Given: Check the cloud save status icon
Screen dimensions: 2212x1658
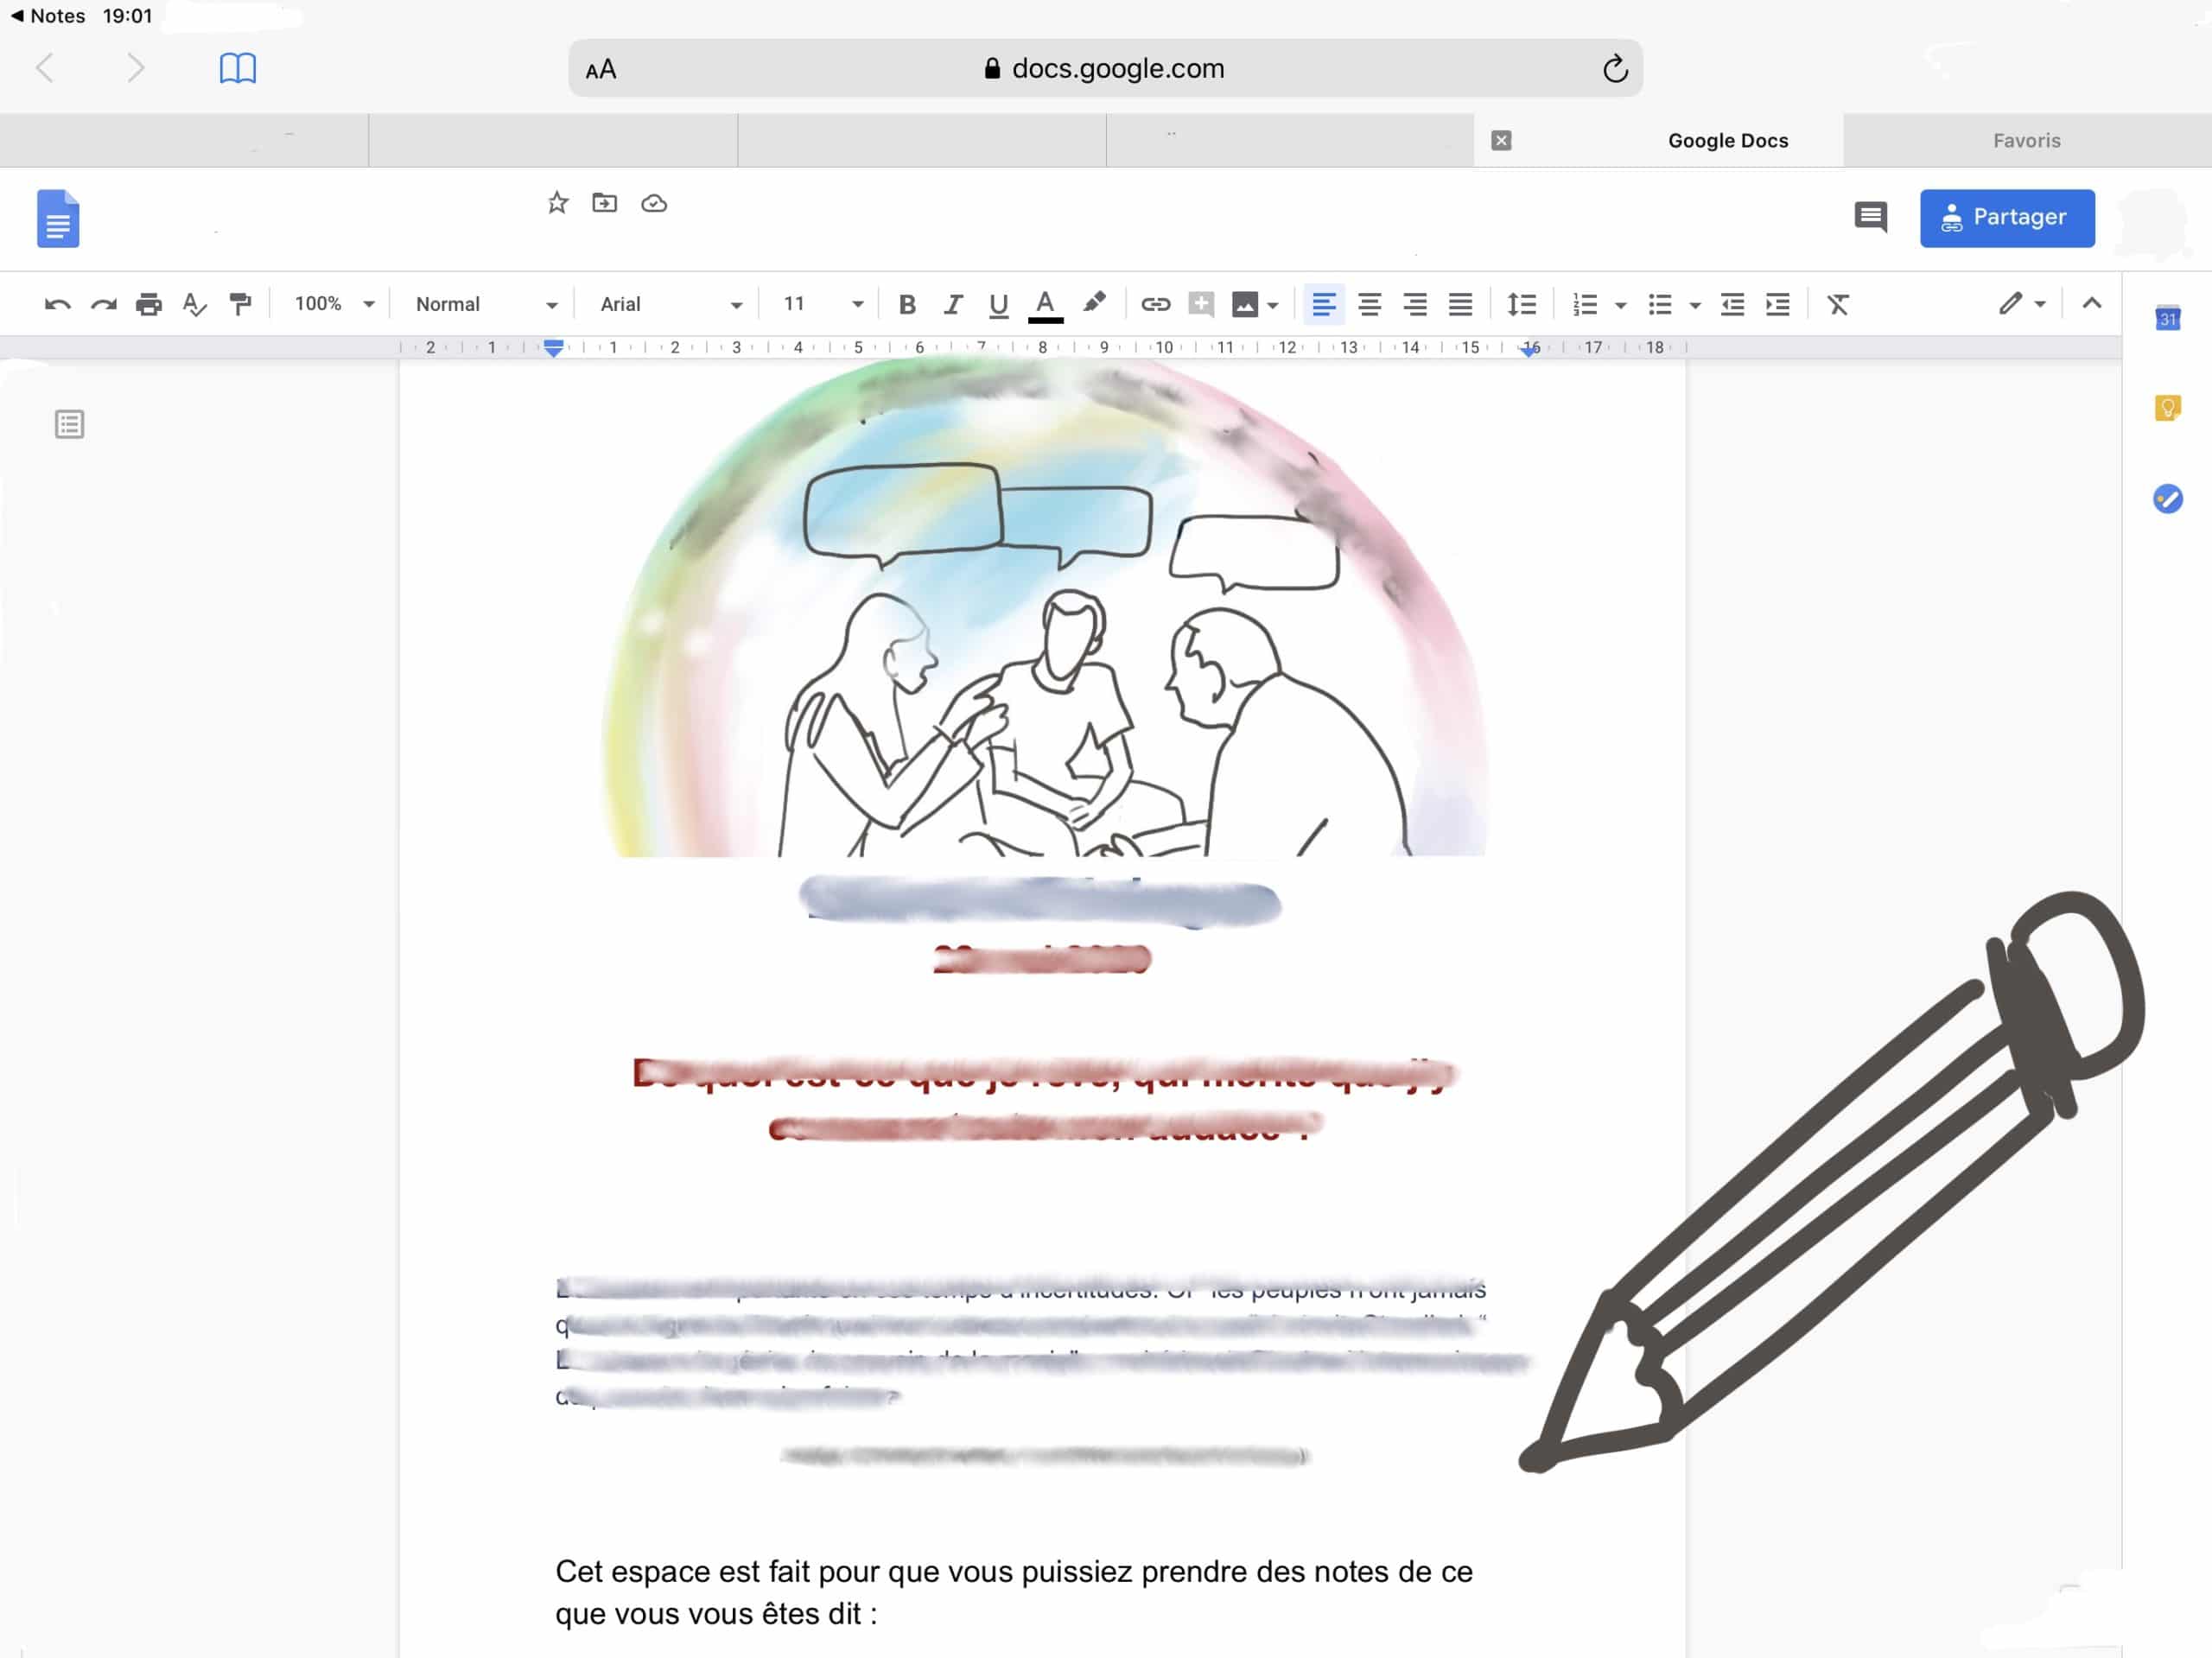Looking at the screenshot, I should pyautogui.click(x=654, y=204).
